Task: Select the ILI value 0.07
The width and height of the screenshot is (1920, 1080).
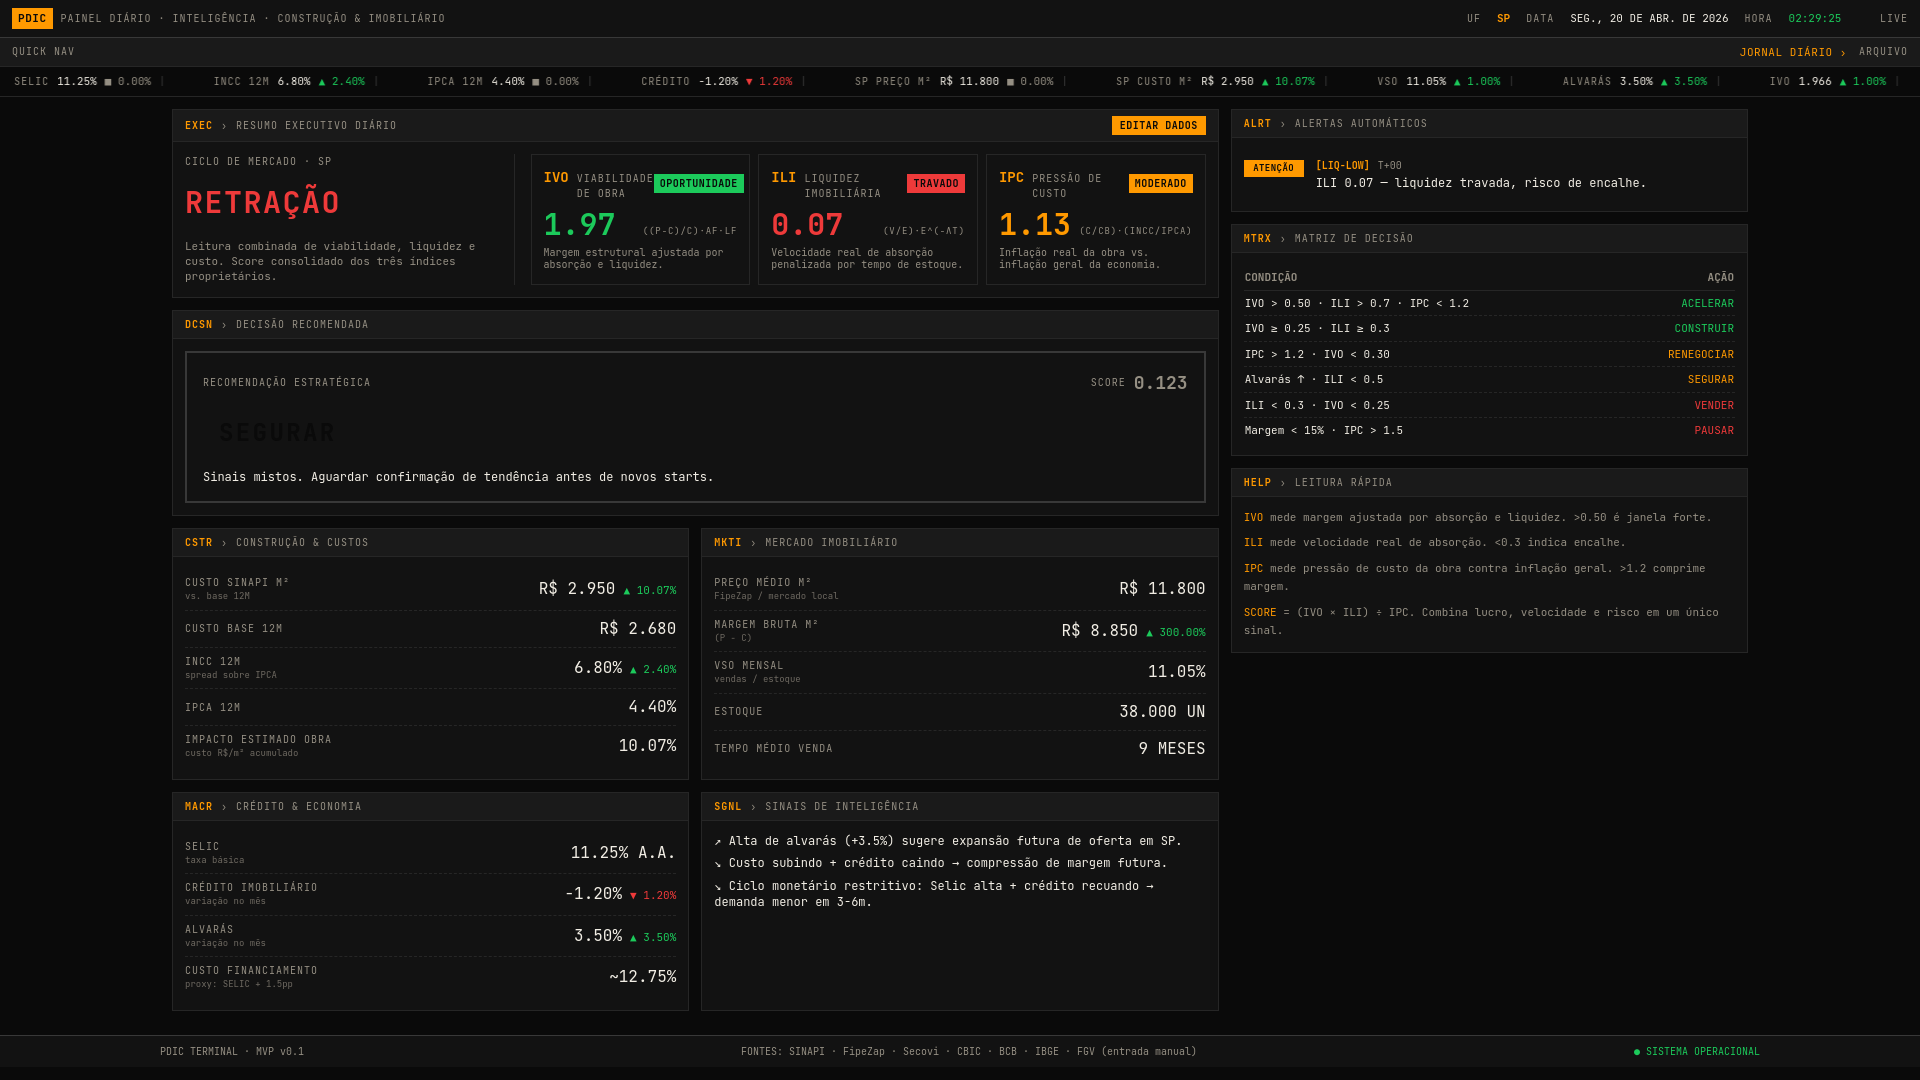Action: [x=806, y=225]
